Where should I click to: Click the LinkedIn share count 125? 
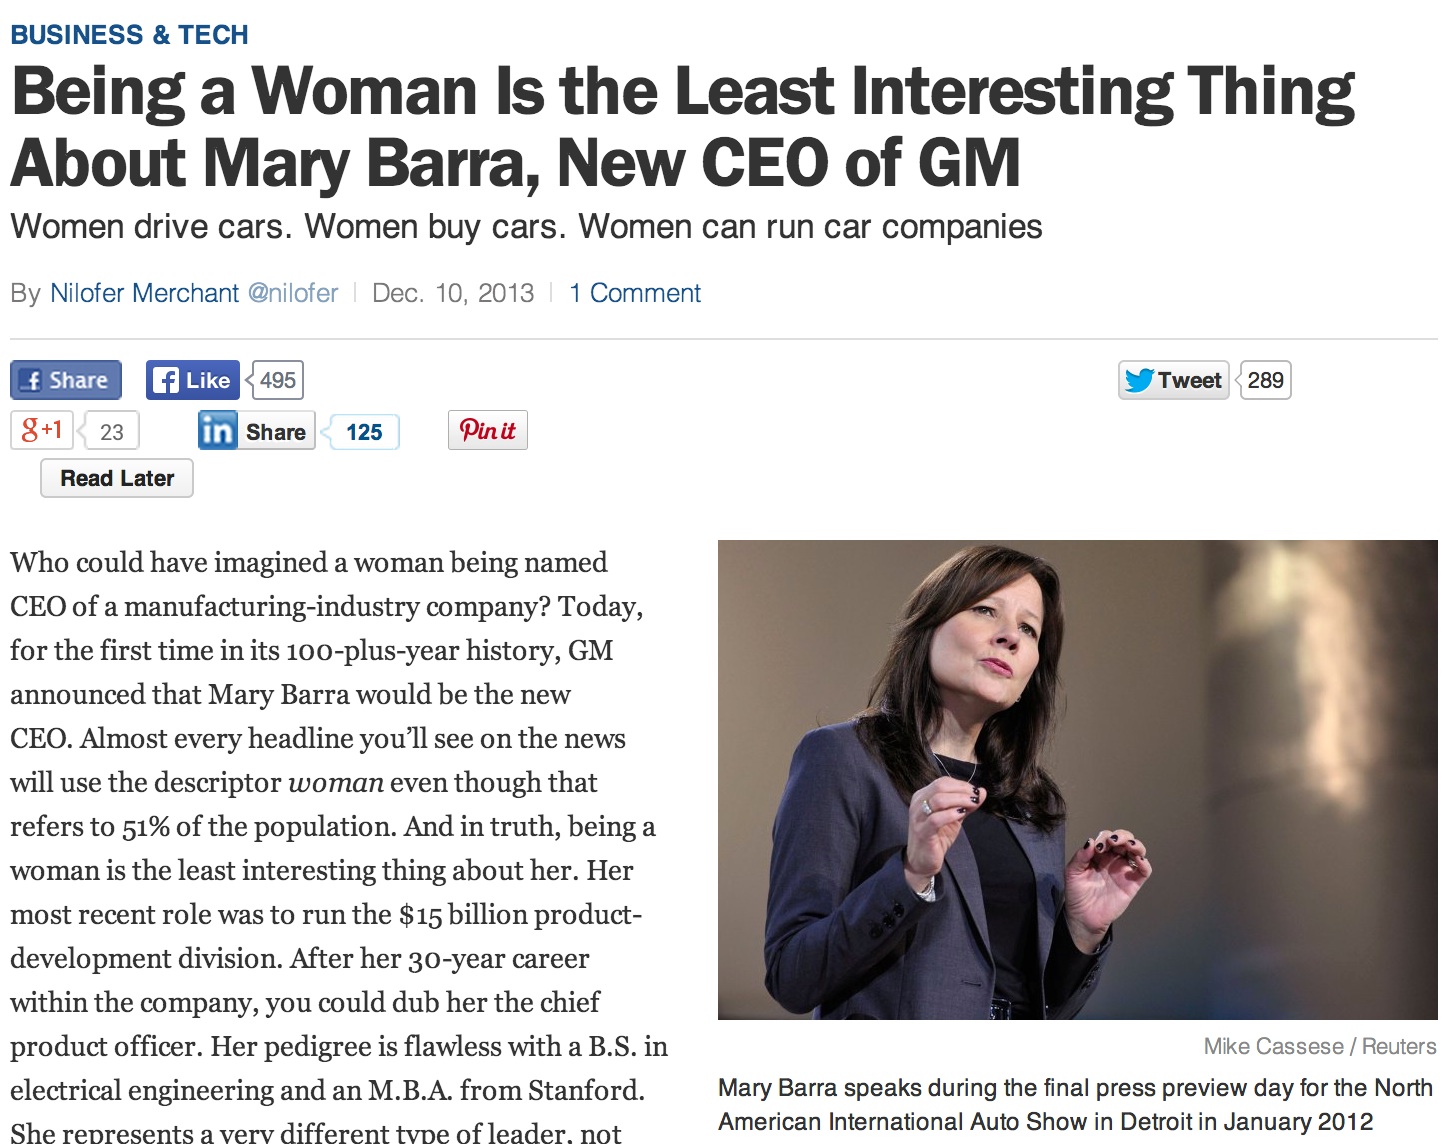(x=364, y=432)
